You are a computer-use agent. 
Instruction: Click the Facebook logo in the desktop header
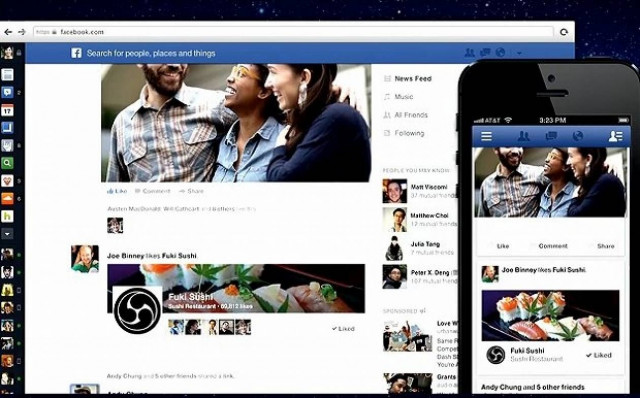coord(76,53)
